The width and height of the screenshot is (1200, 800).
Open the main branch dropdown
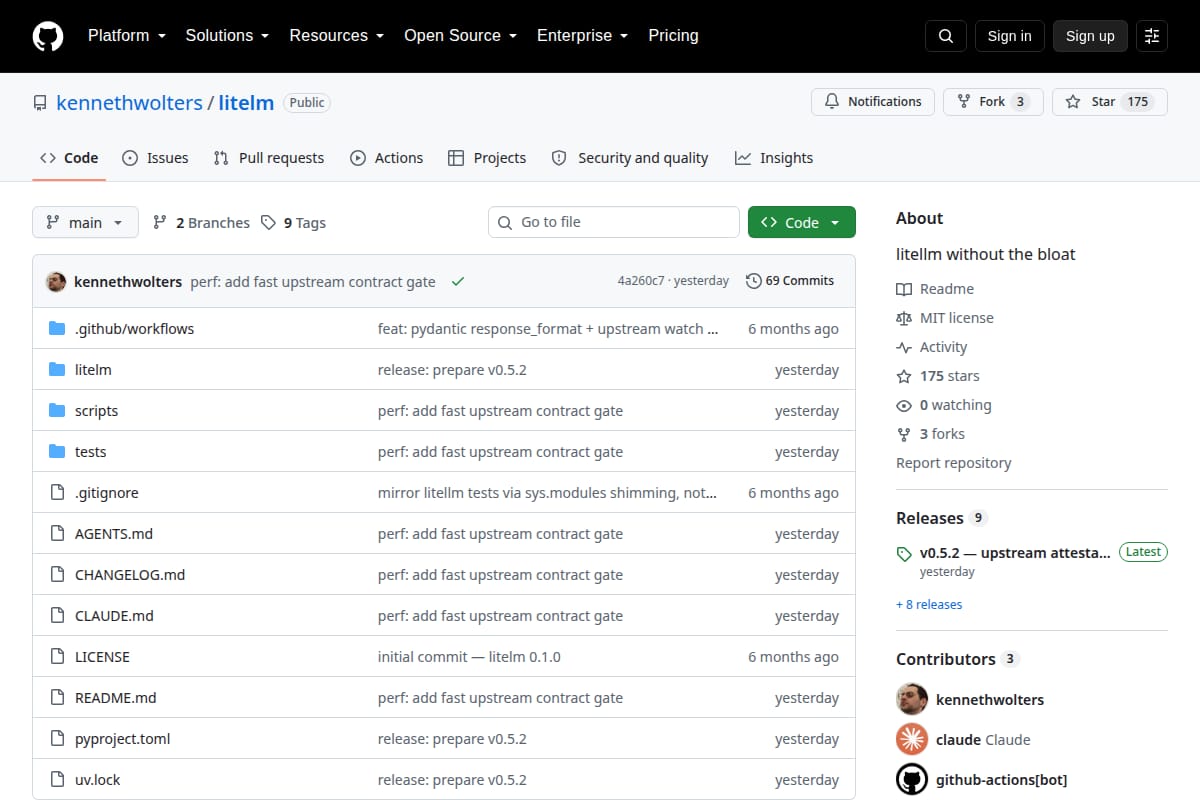click(85, 222)
